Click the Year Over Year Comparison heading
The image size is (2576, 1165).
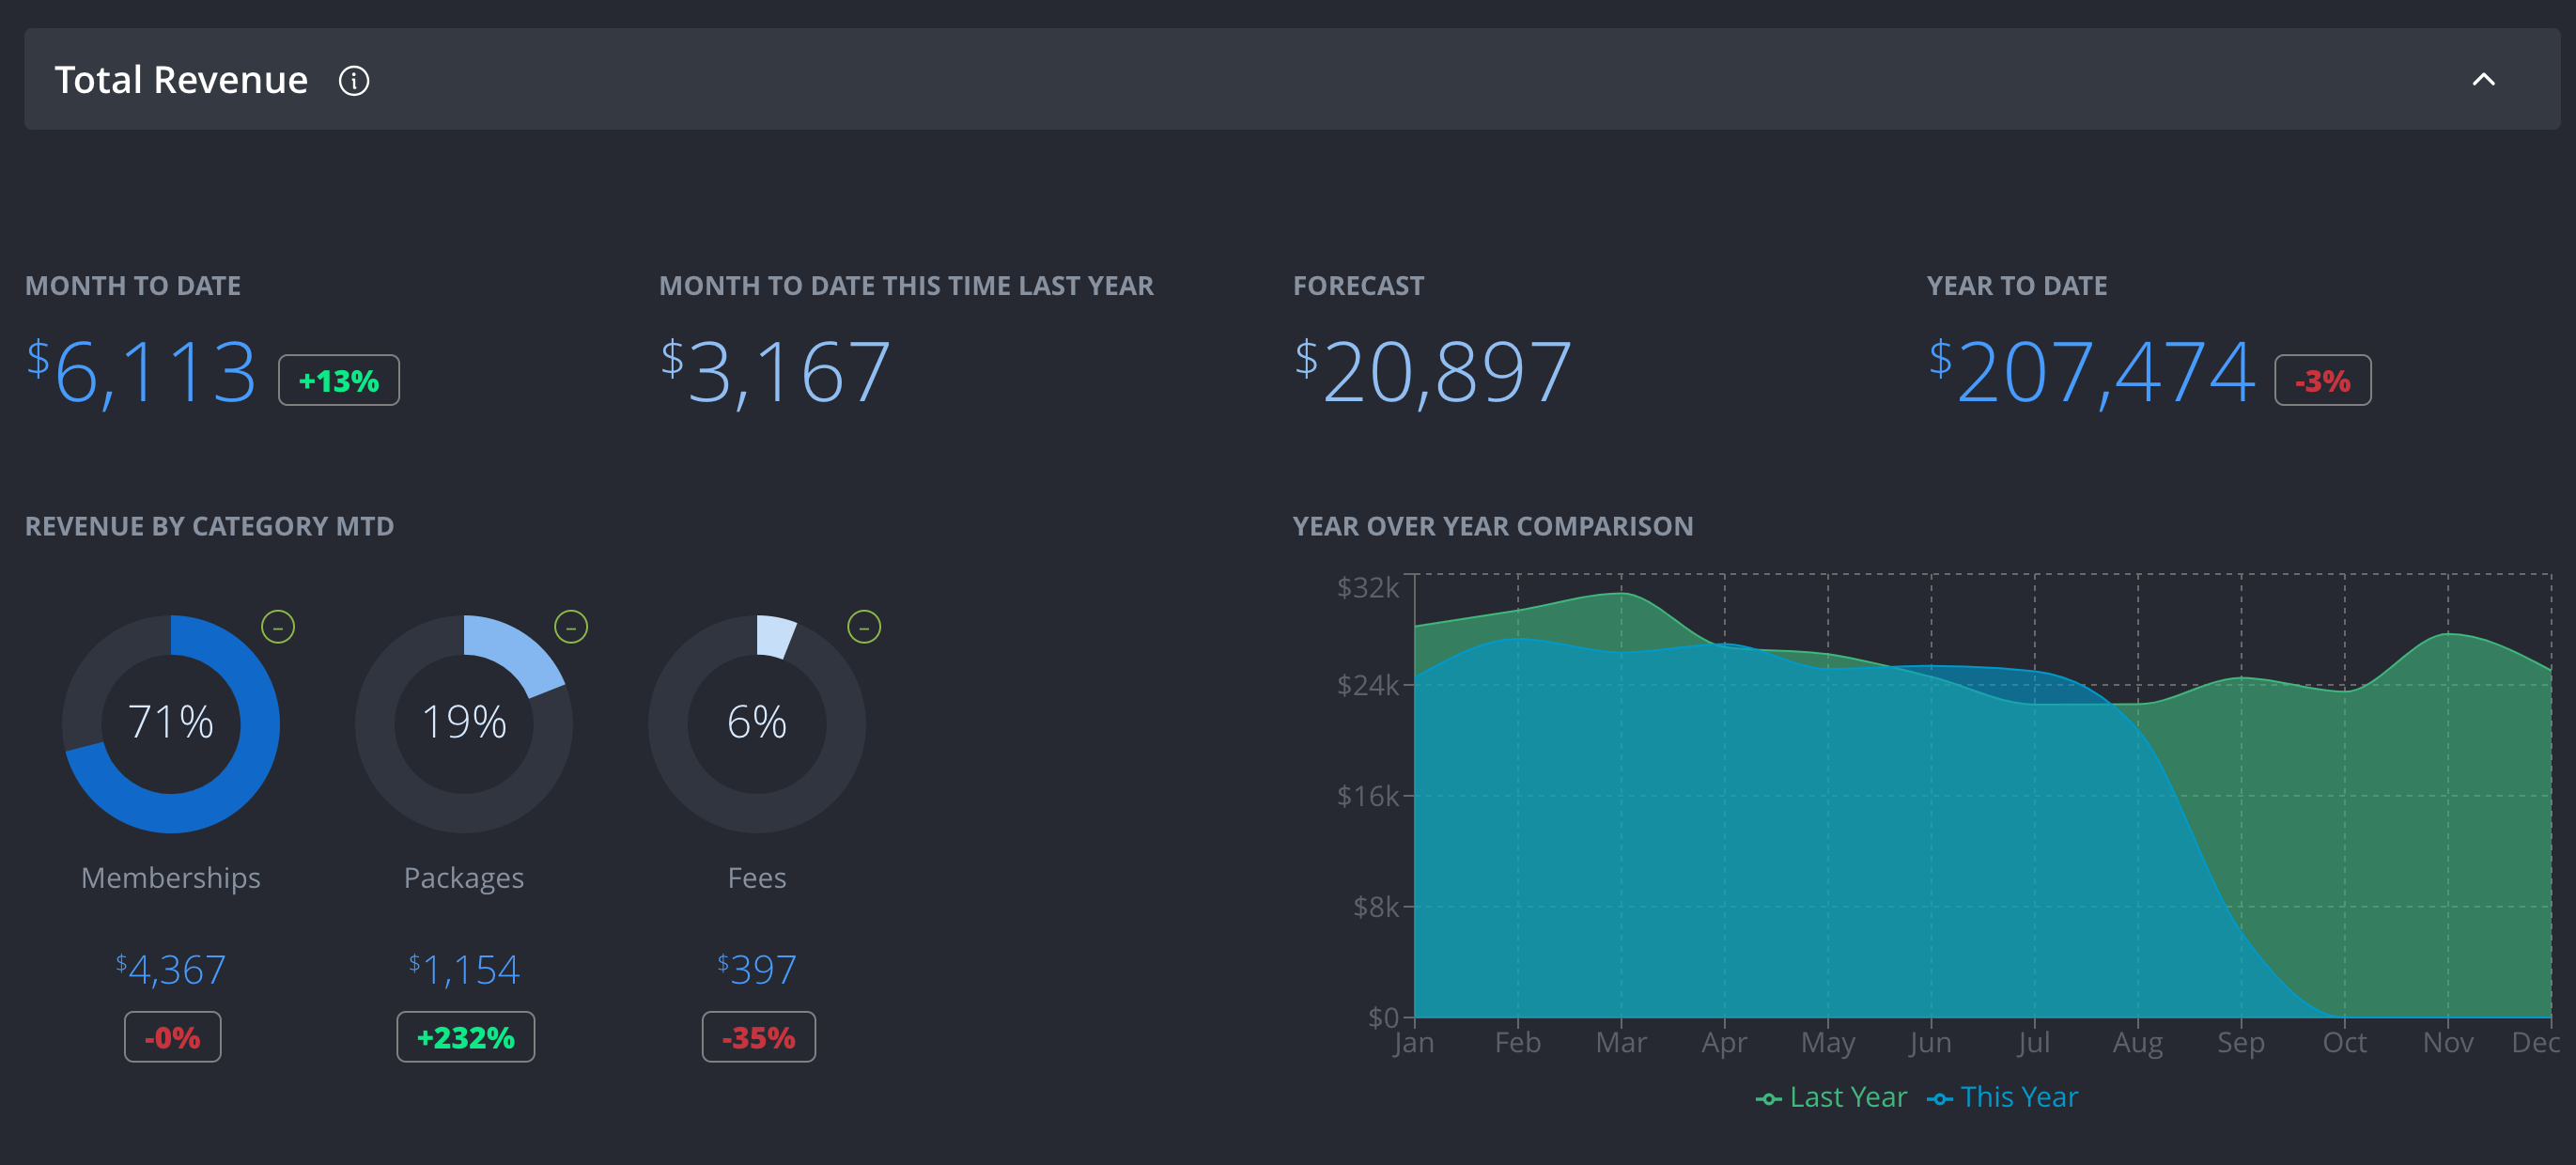coord(1493,526)
